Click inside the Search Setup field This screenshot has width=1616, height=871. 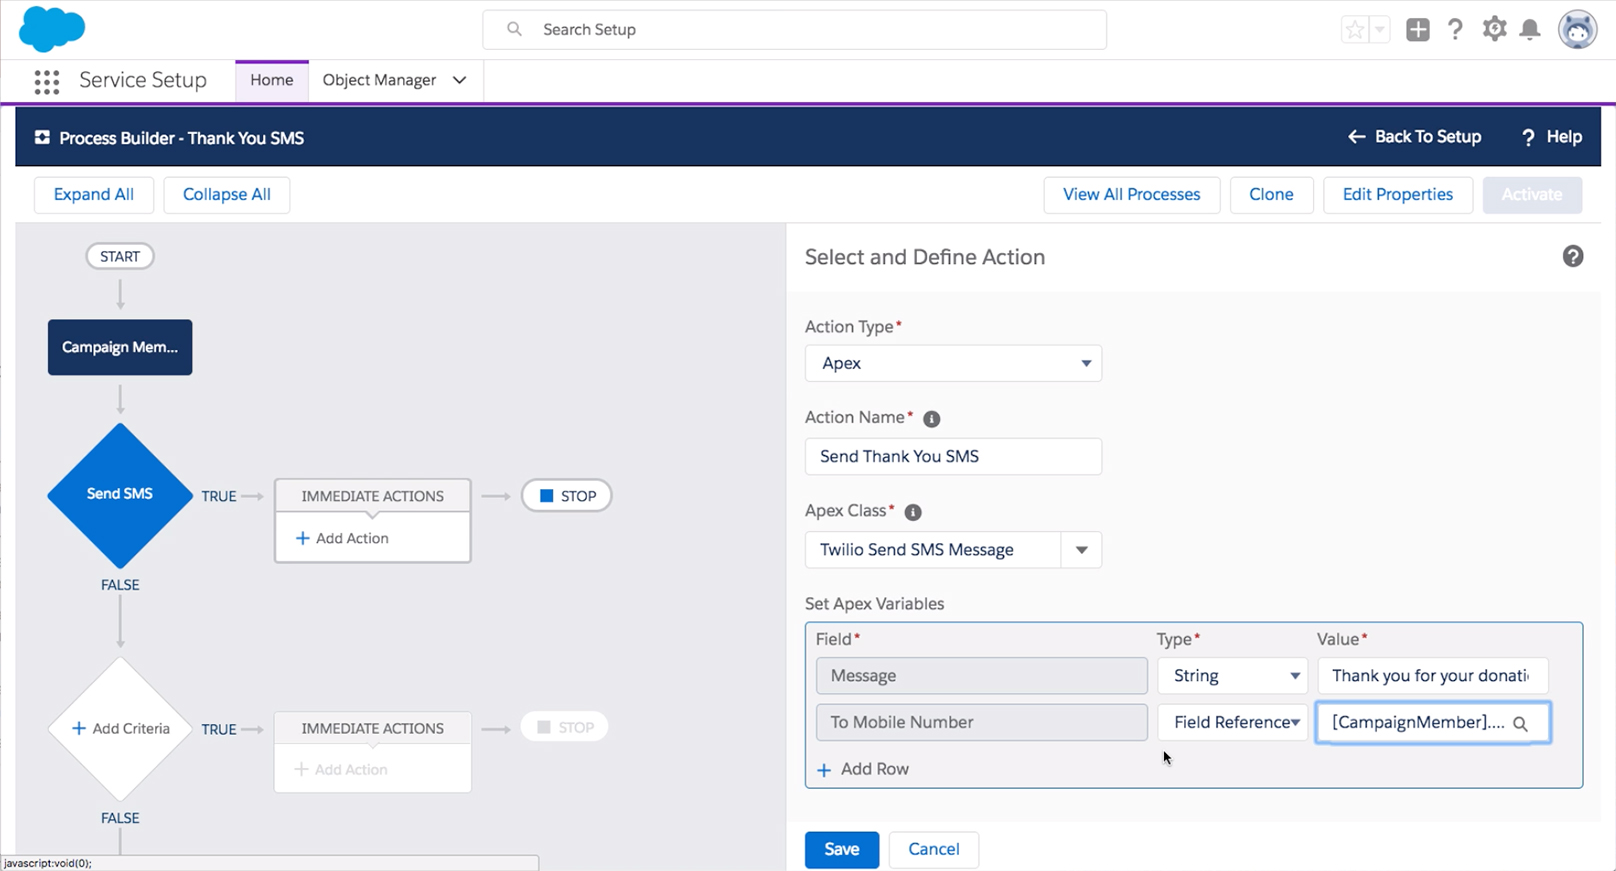(x=794, y=30)
